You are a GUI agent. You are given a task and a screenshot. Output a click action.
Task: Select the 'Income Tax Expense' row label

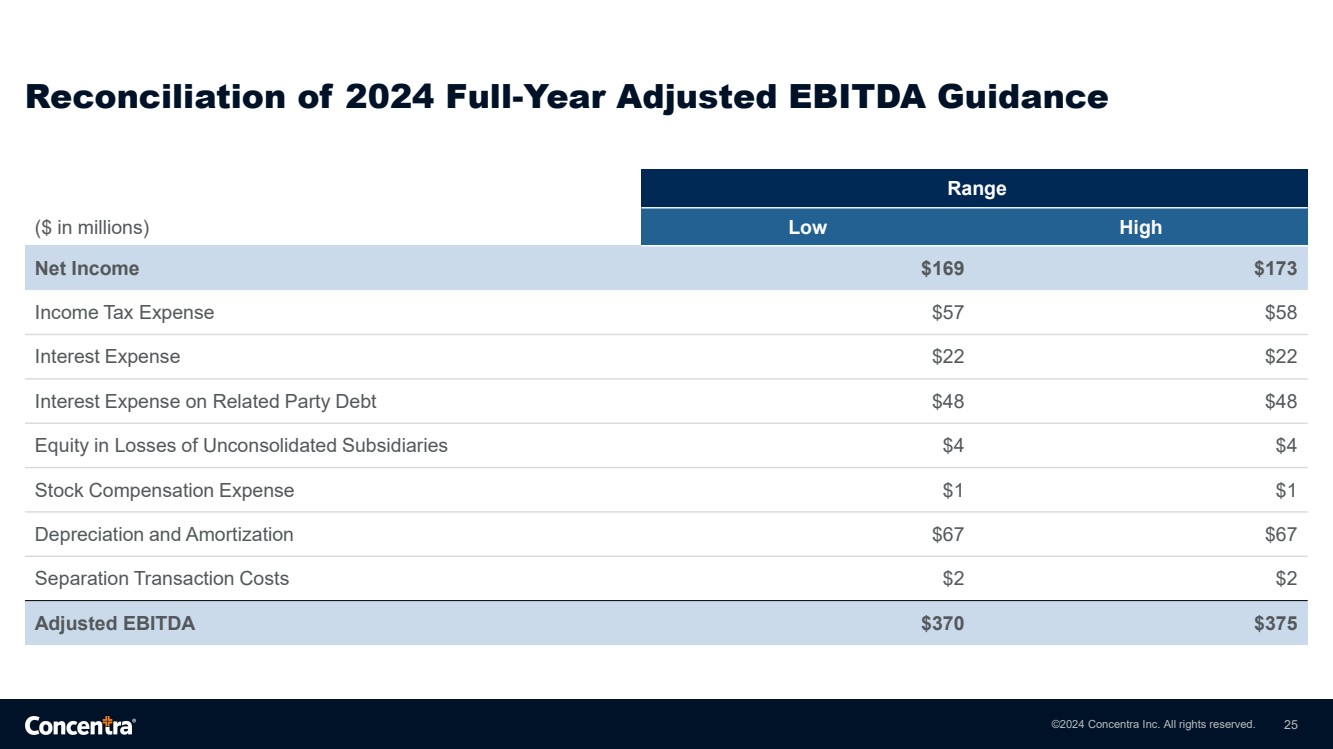point(124,313)
